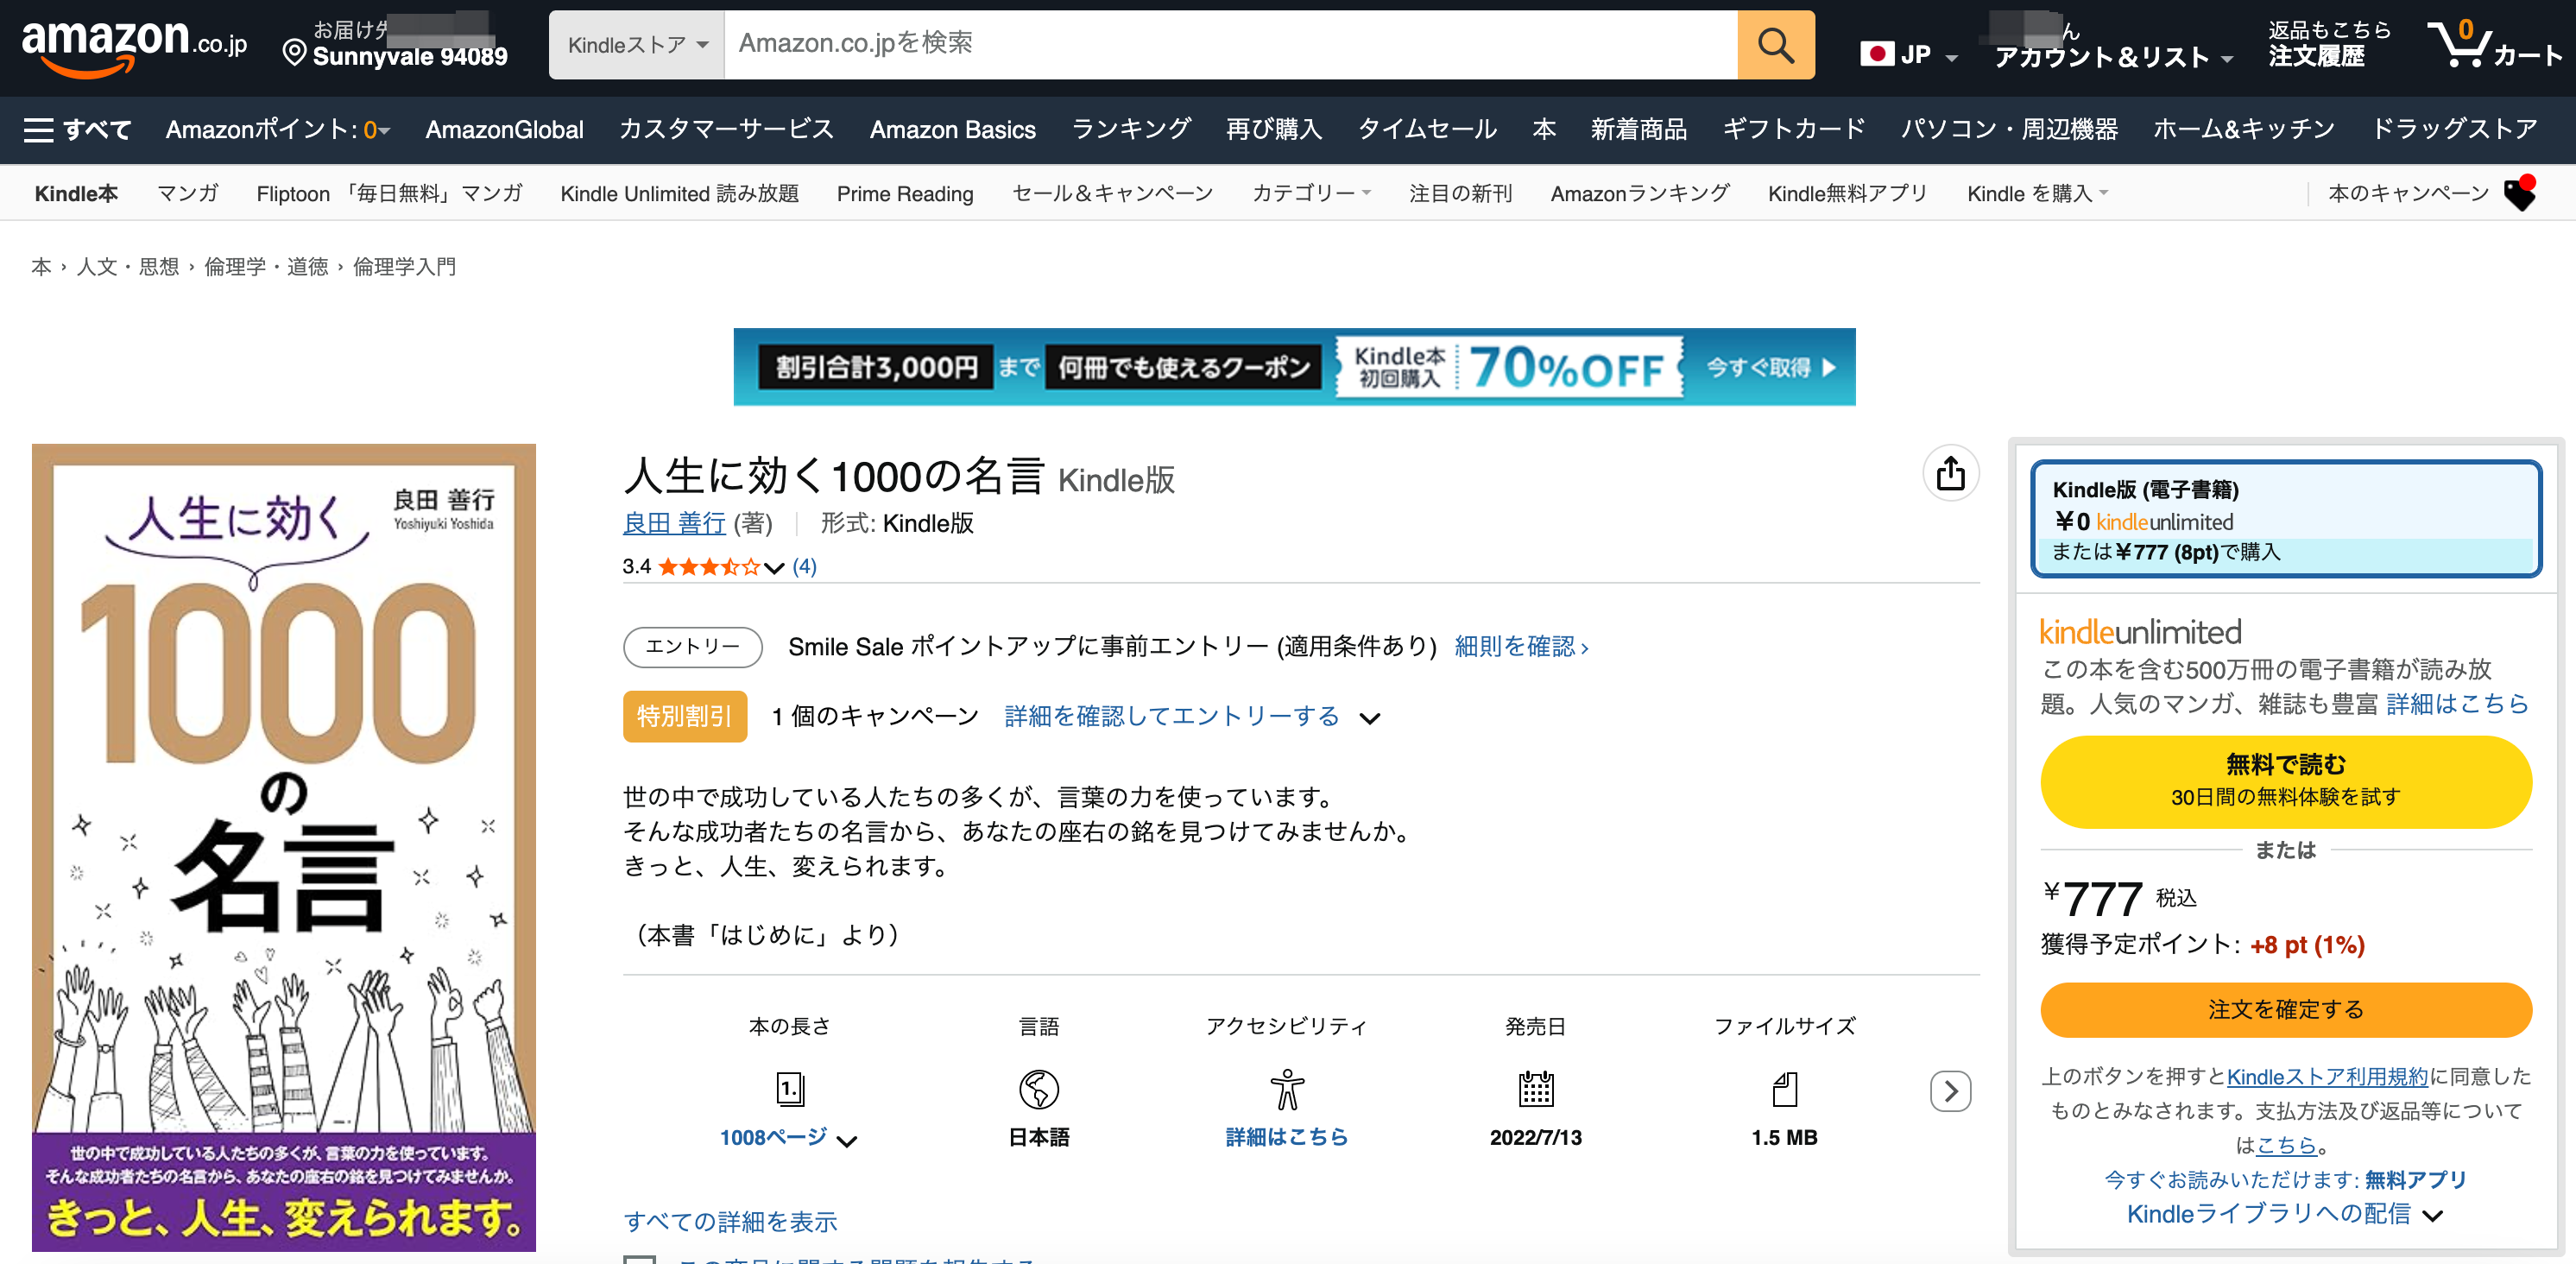Click 詳細を確認してエントリーする link

coord(1172,717)
